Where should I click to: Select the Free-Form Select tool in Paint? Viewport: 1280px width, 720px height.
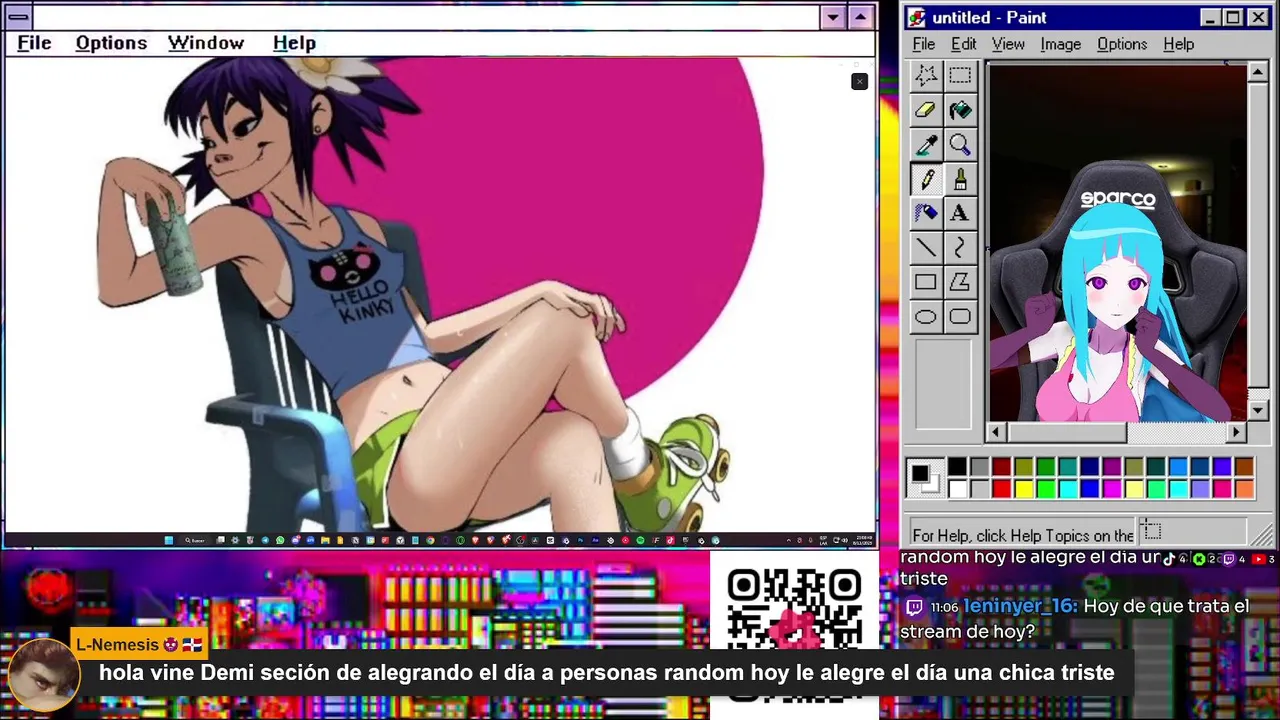click(926, 75)
